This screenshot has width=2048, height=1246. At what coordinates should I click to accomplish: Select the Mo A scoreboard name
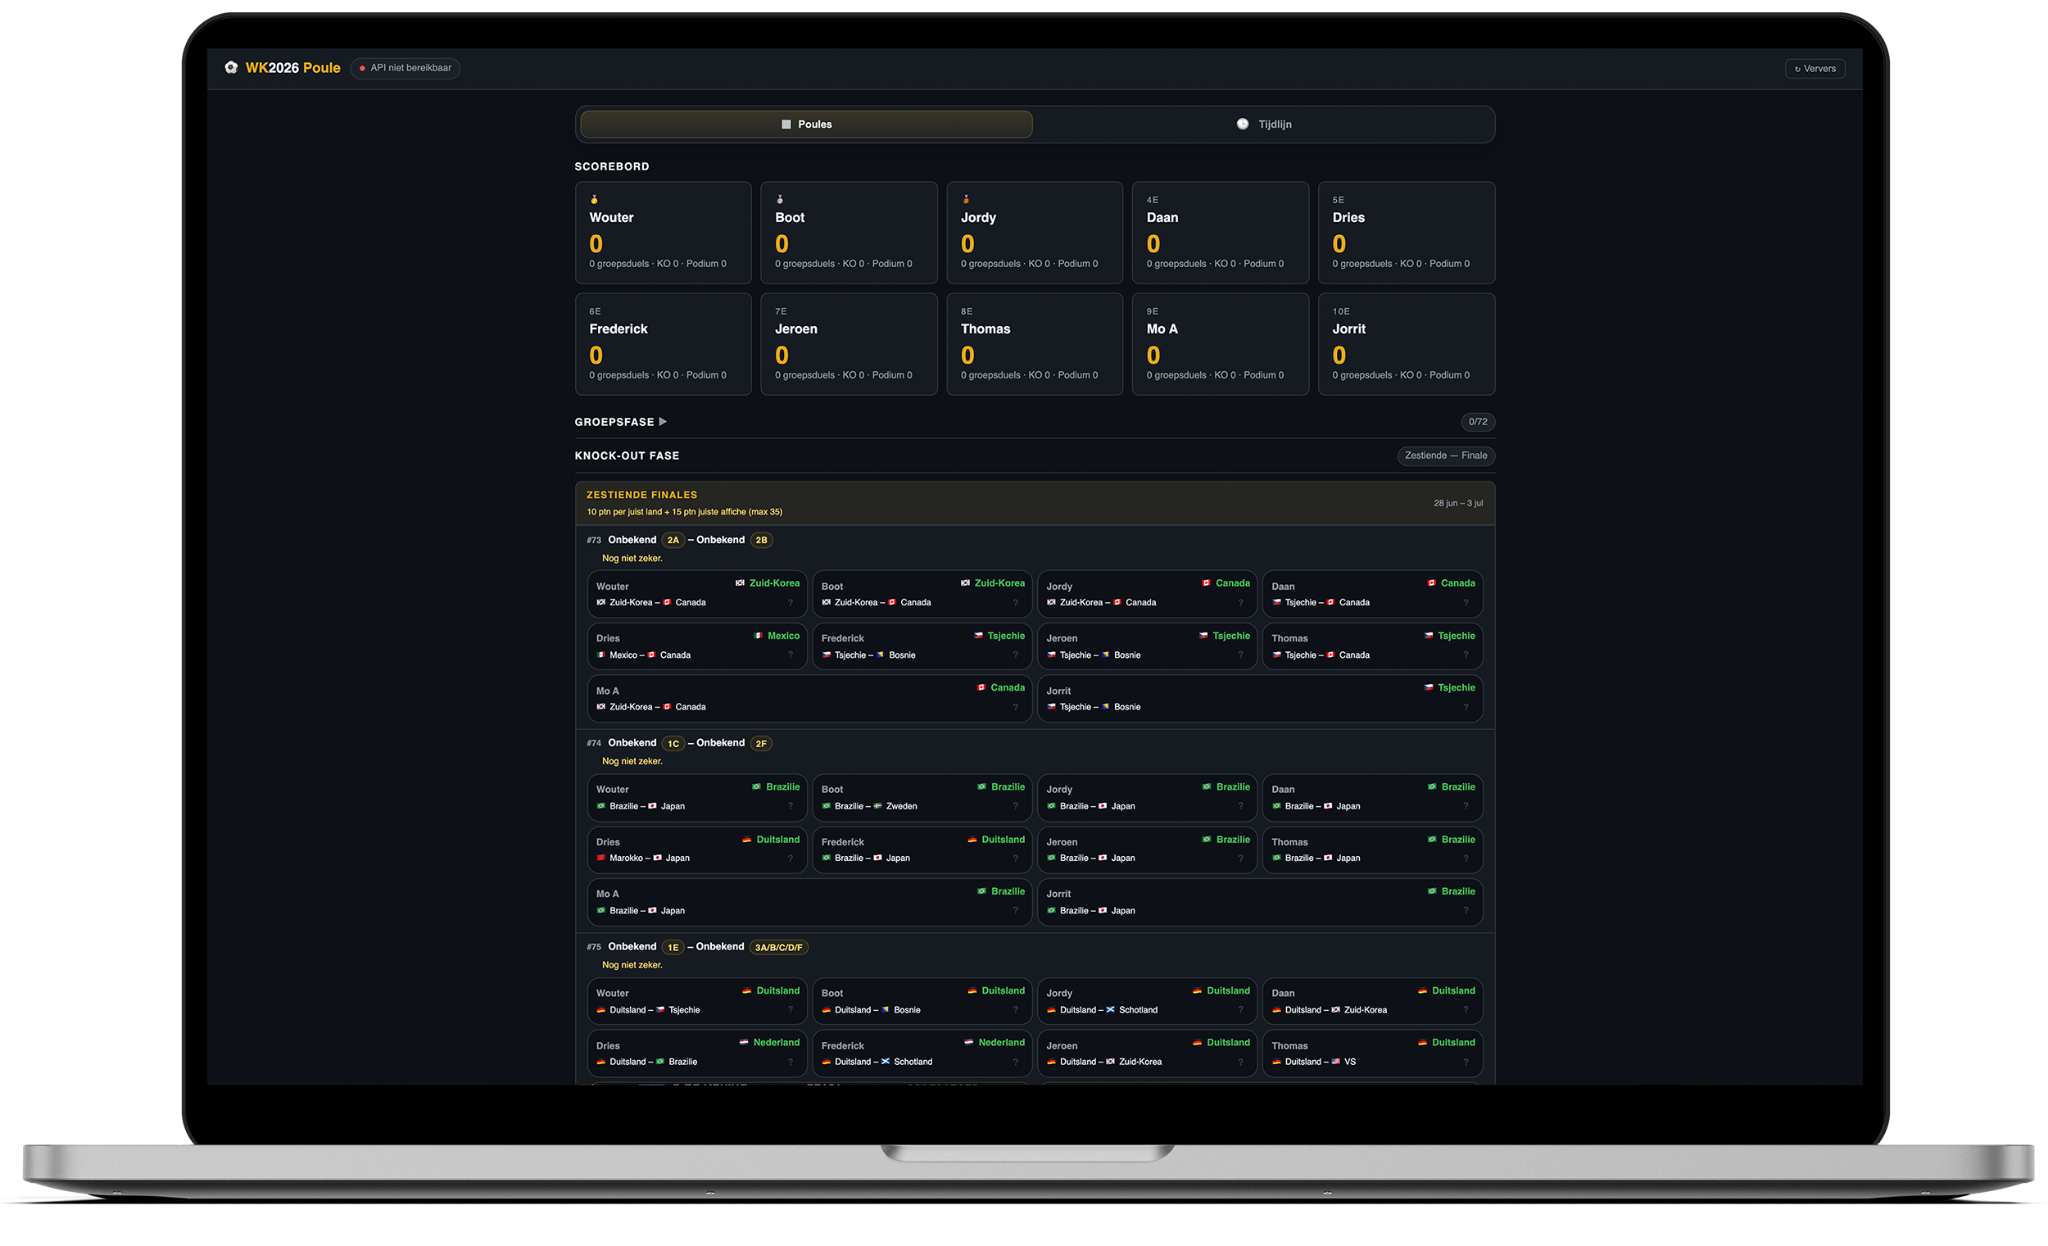(x=1162, y=329)
